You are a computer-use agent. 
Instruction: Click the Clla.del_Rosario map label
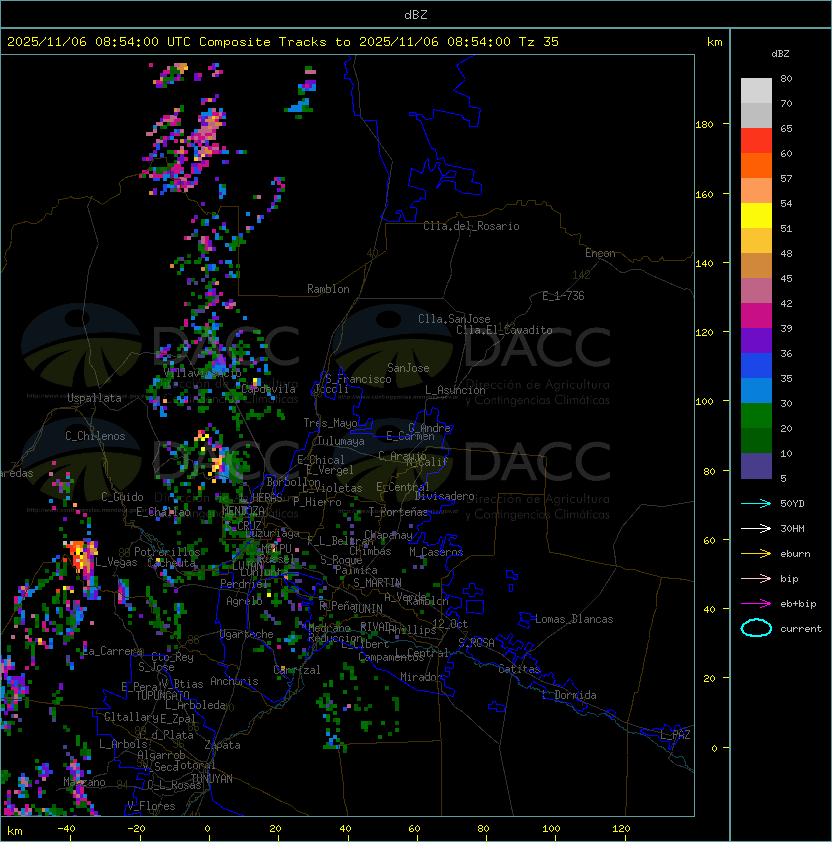(x=471, y=226)
